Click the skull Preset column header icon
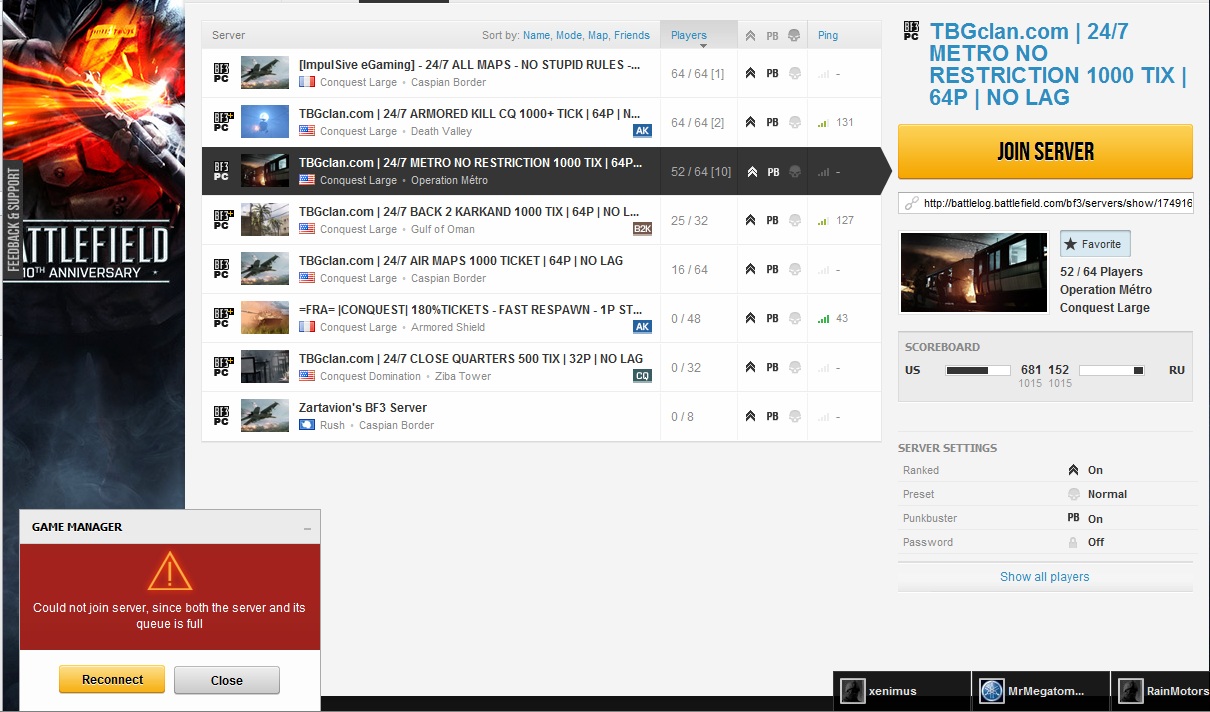 (x=794, y=36)
